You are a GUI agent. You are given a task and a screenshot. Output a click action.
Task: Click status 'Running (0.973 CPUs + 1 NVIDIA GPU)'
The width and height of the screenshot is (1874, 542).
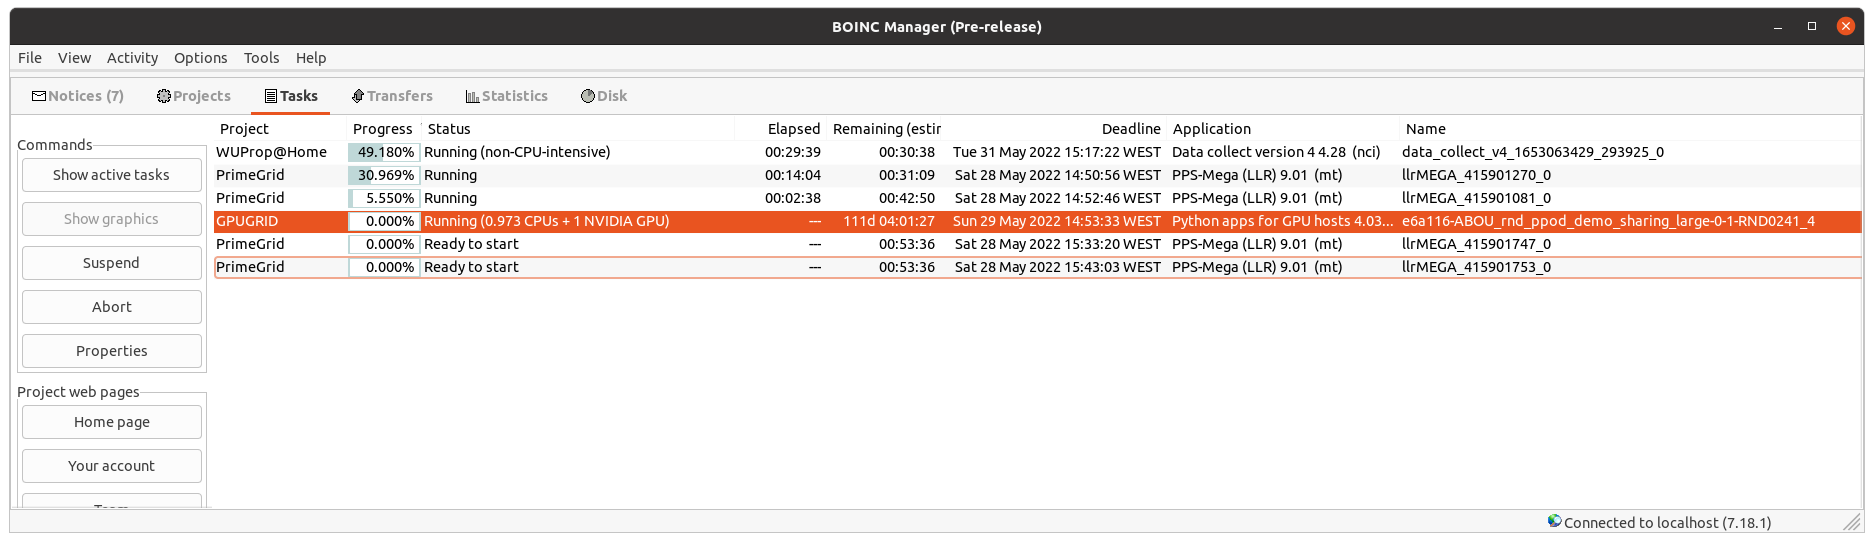click(x=547, y=221)
